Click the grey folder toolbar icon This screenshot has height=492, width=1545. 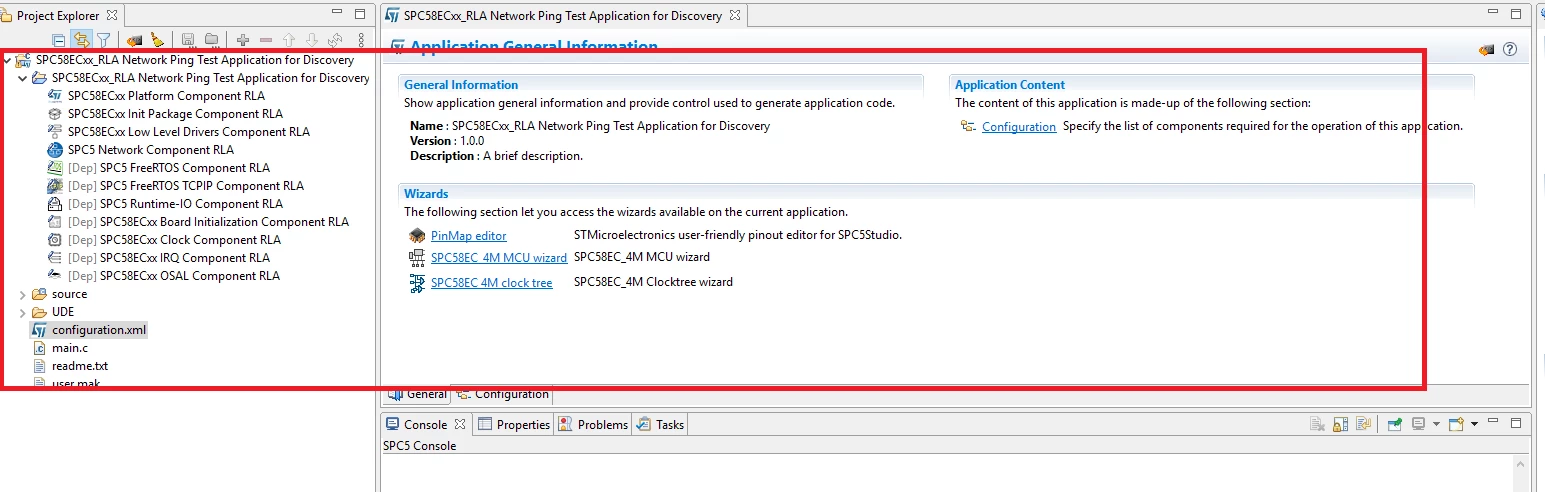coord(211,40)
